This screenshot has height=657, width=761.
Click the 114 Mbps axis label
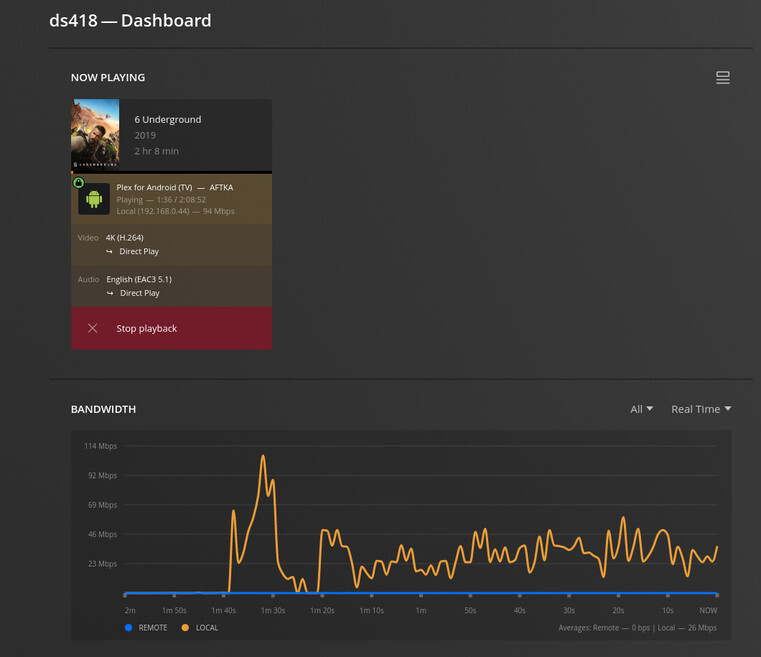[x=100, y=446]
